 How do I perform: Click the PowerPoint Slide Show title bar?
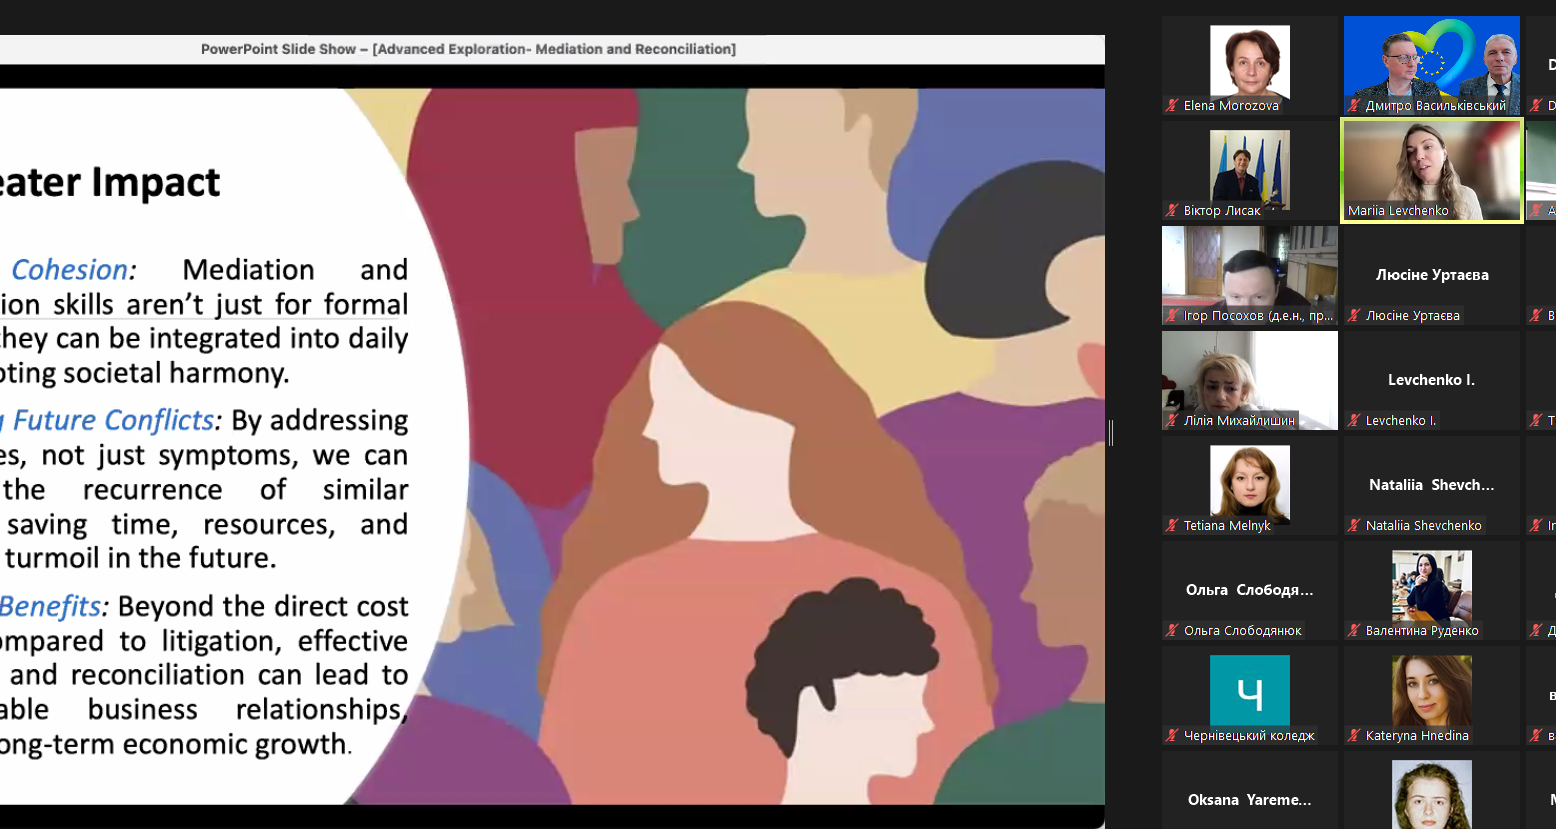468,49
